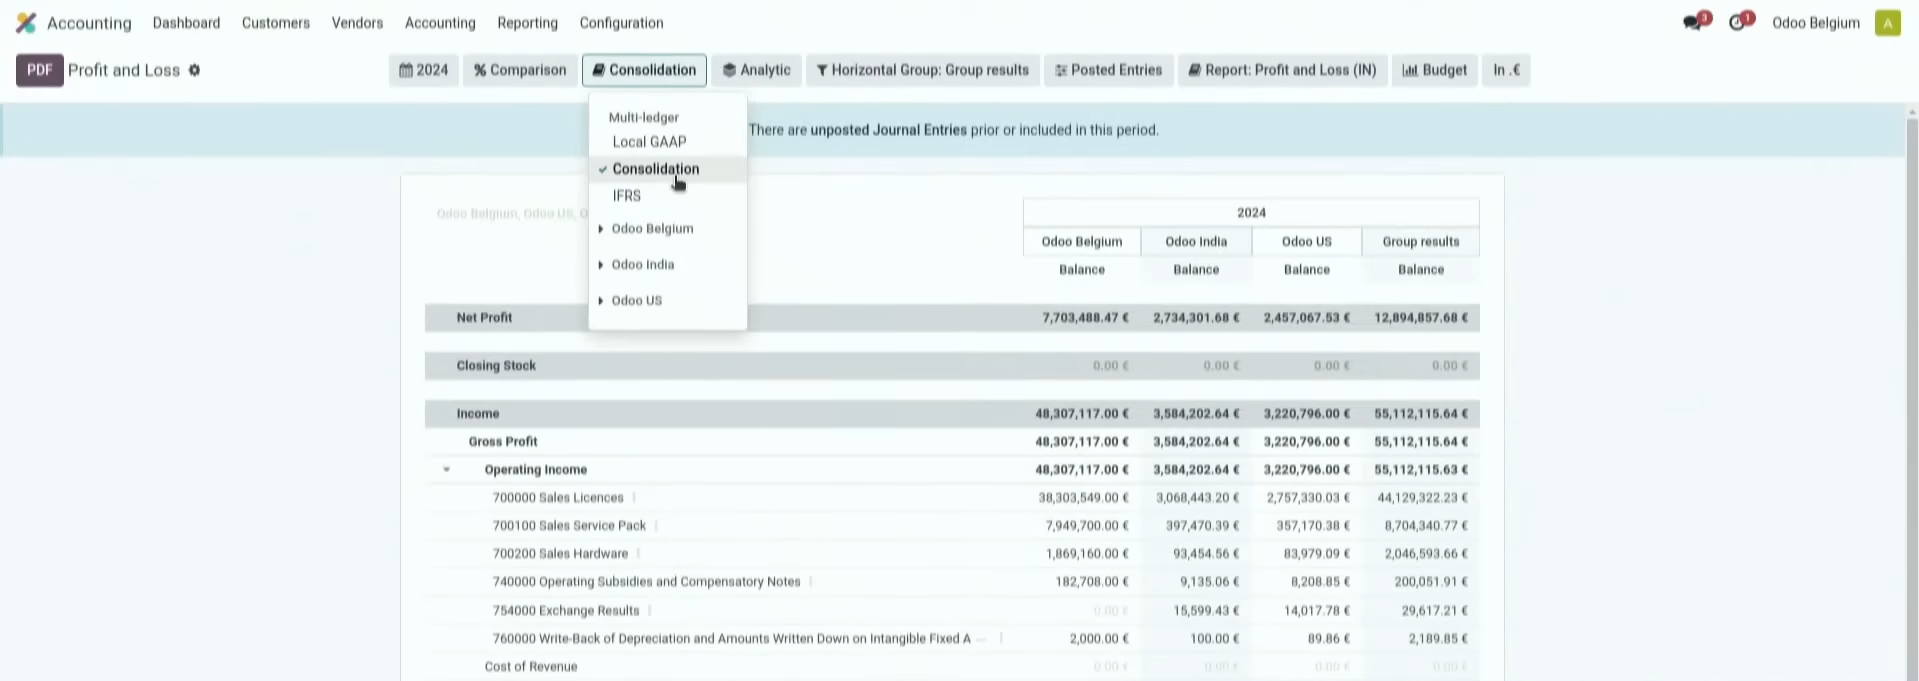Open the Reporting menu

click(527, 23)
